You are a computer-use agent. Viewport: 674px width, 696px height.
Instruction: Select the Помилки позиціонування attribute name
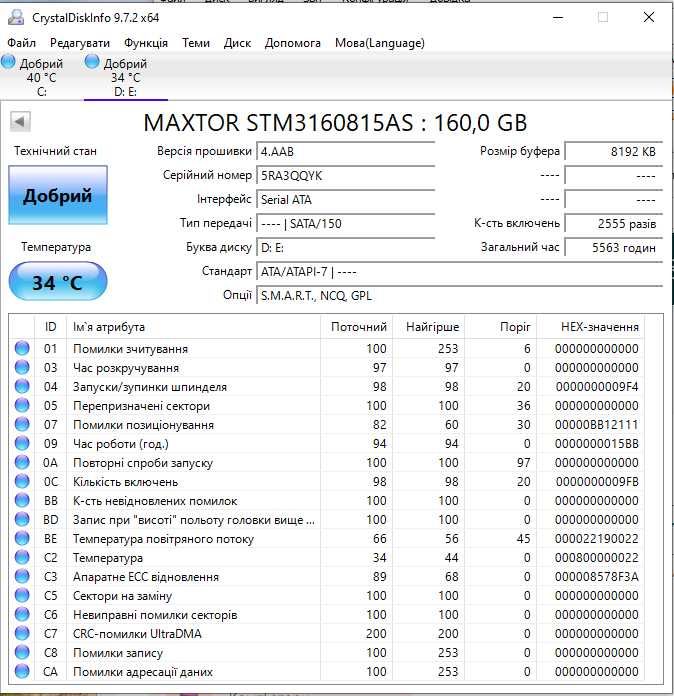[143, 425]
